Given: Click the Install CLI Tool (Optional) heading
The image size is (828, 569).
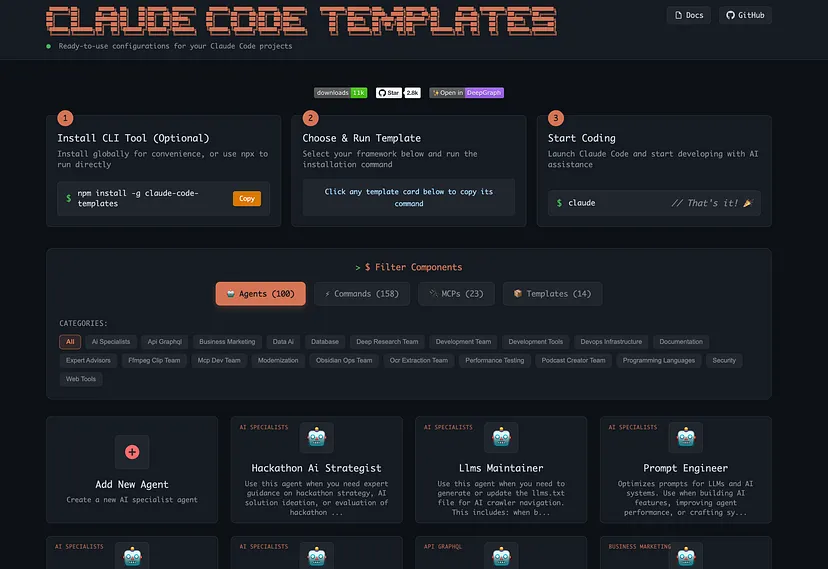Looking at the screenshot, I should pyautogui.click(x=133, y=138).
